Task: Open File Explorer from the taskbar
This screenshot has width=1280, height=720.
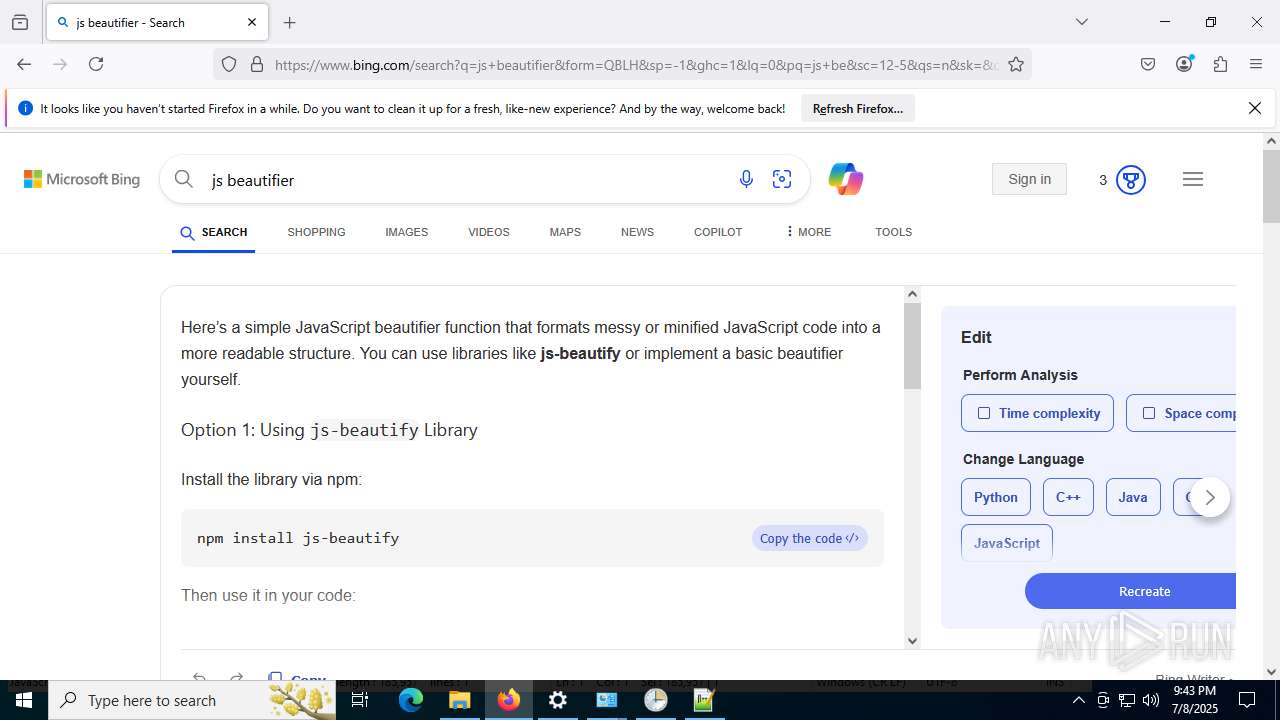Action: (x=459, y=700)
